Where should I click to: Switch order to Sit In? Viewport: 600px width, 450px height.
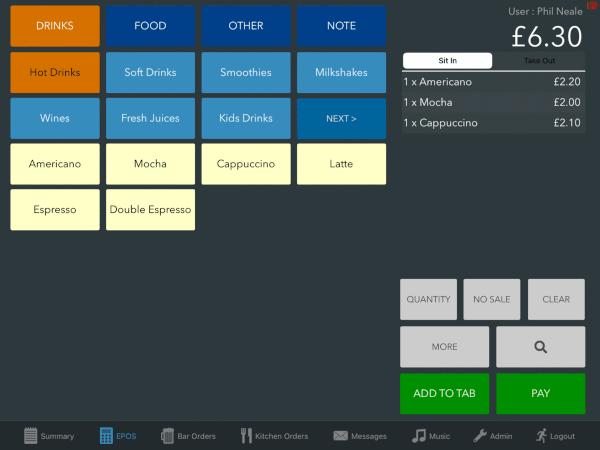(447, 61)
